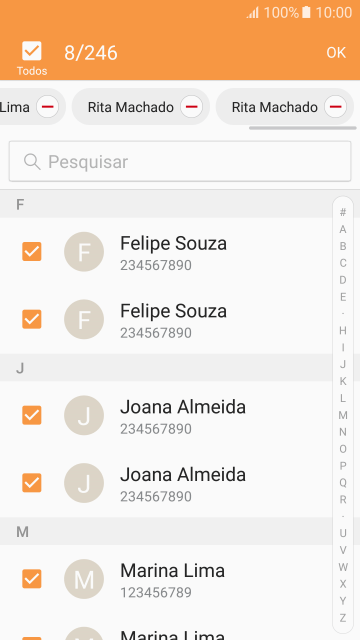Open Marina Lima avatar circle

coord(84,579)
